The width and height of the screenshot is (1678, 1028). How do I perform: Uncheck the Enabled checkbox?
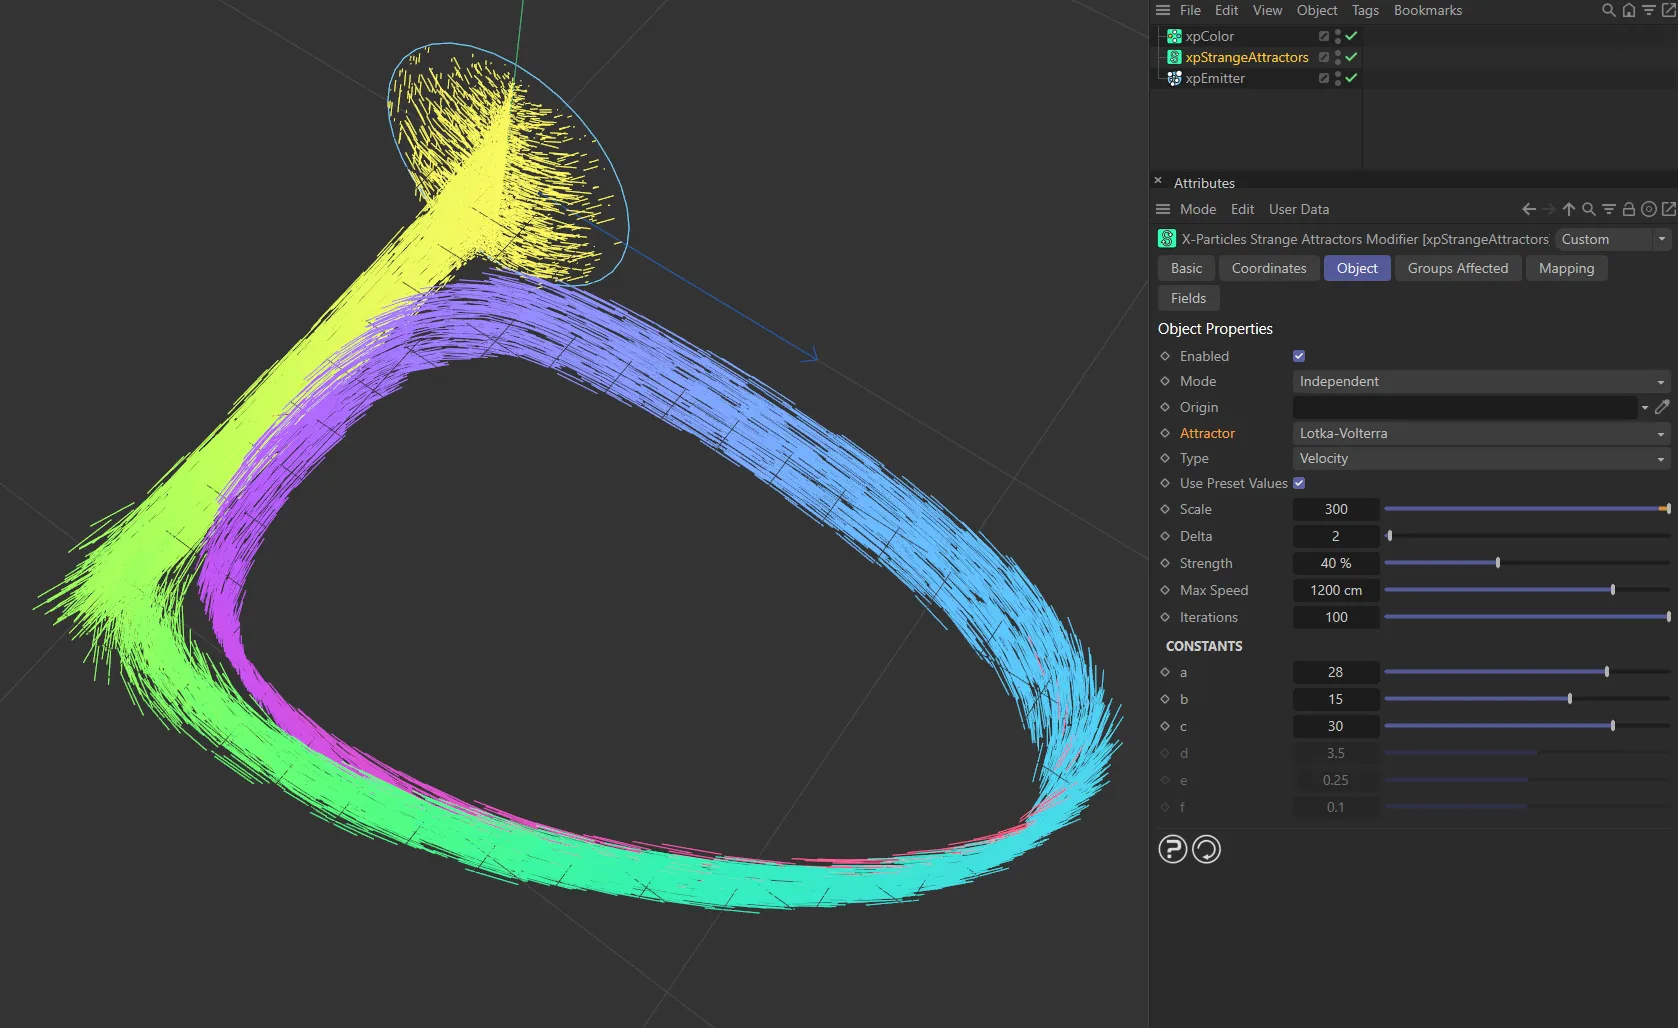[x=1299, y=356]
